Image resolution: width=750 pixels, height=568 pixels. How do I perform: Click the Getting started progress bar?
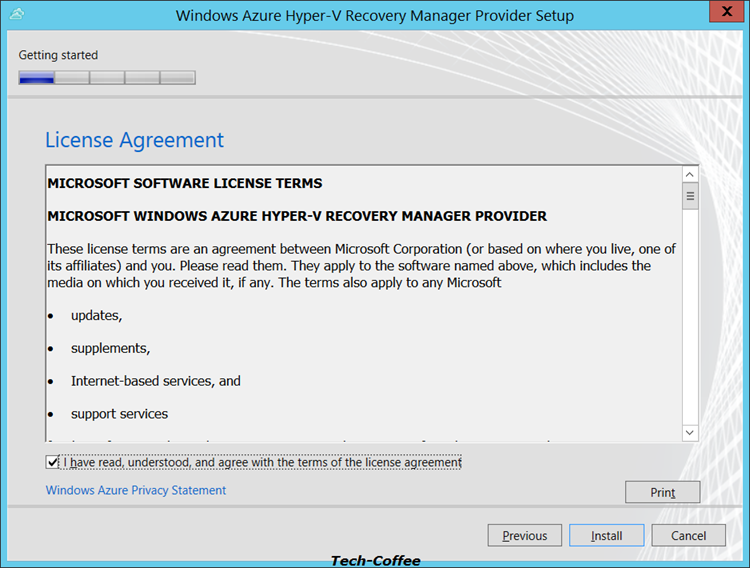click(107, 78)
